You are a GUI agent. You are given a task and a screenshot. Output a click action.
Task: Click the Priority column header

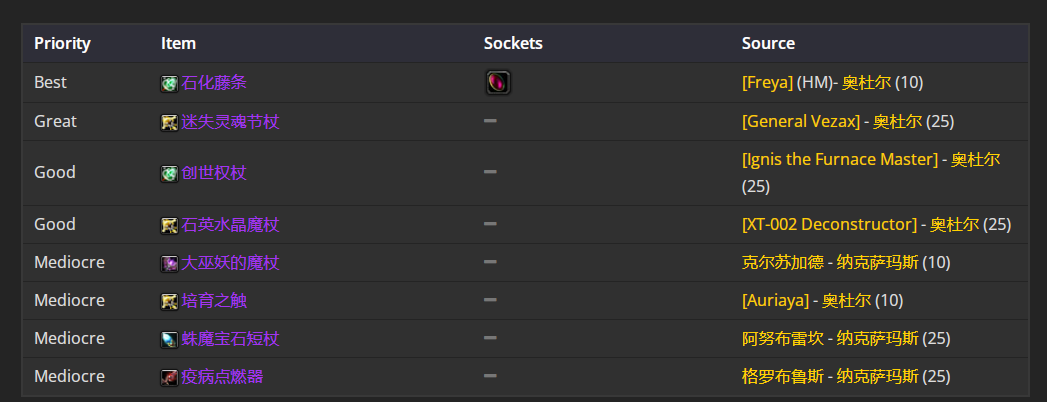pos(62,43)
